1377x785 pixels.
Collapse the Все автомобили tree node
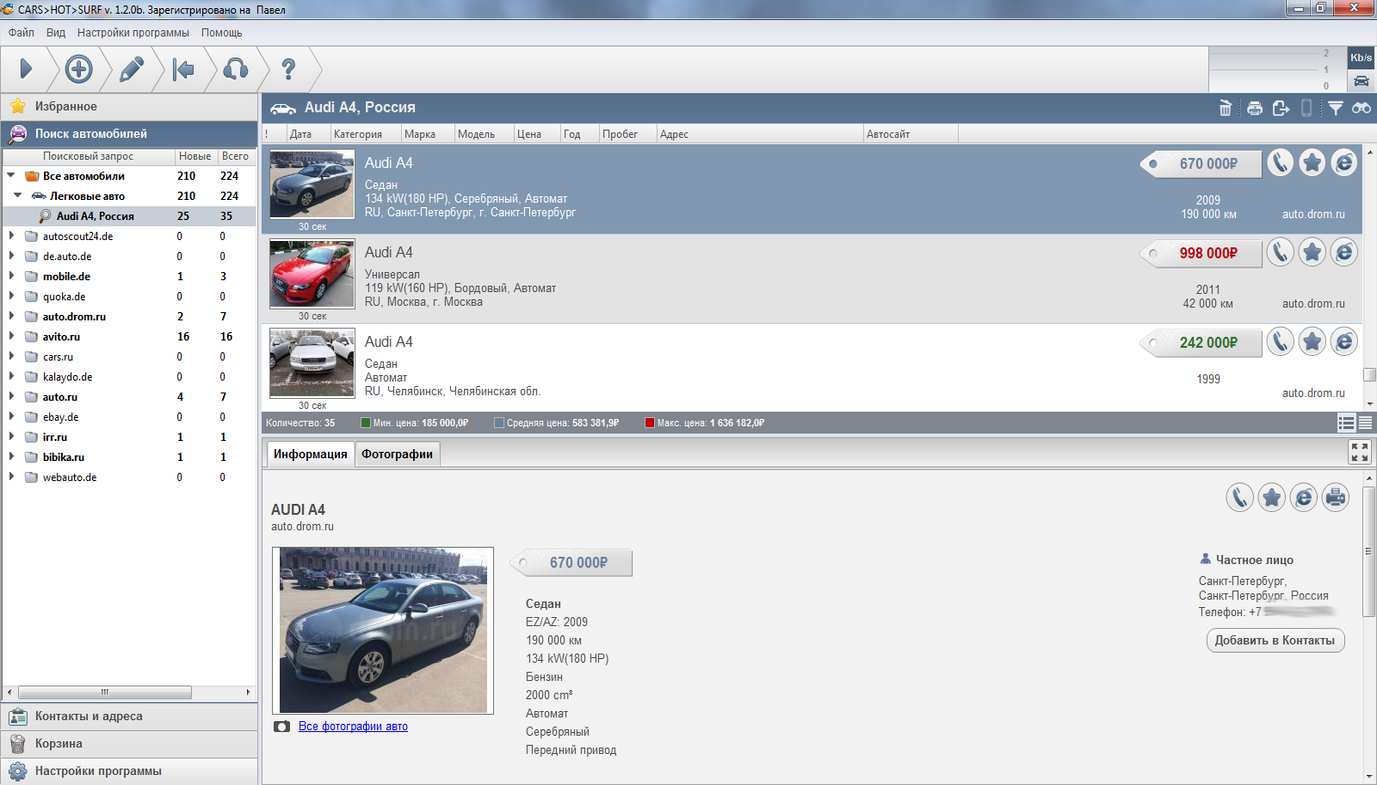(x=11, y=176)
